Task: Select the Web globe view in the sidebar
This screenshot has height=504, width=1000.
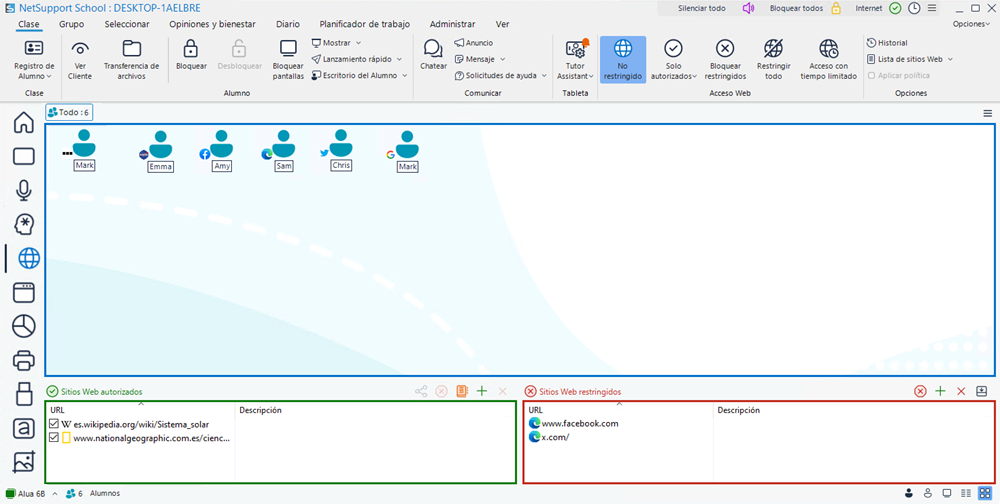Action: tap(29, 258)
